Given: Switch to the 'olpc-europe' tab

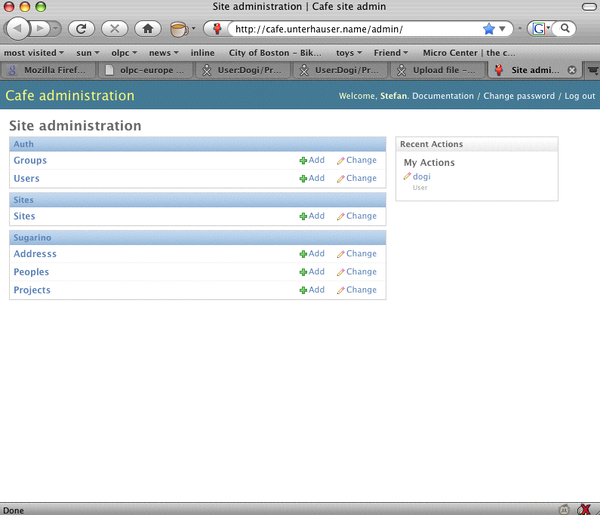Looking at the screenshot, I should pyautogui.click(x=150, y=70).
